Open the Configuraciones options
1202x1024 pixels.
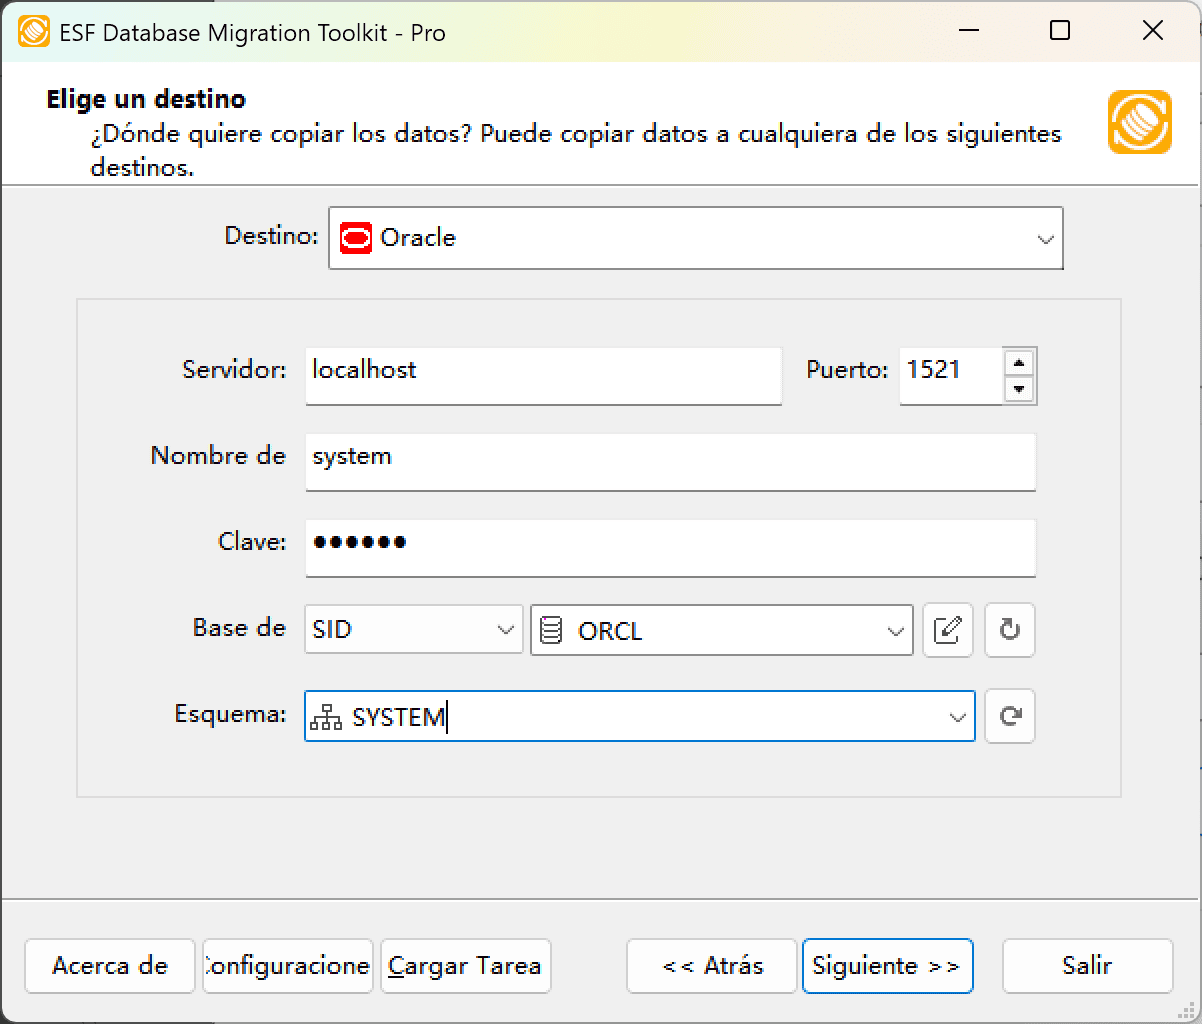click(x=287, y=966)
